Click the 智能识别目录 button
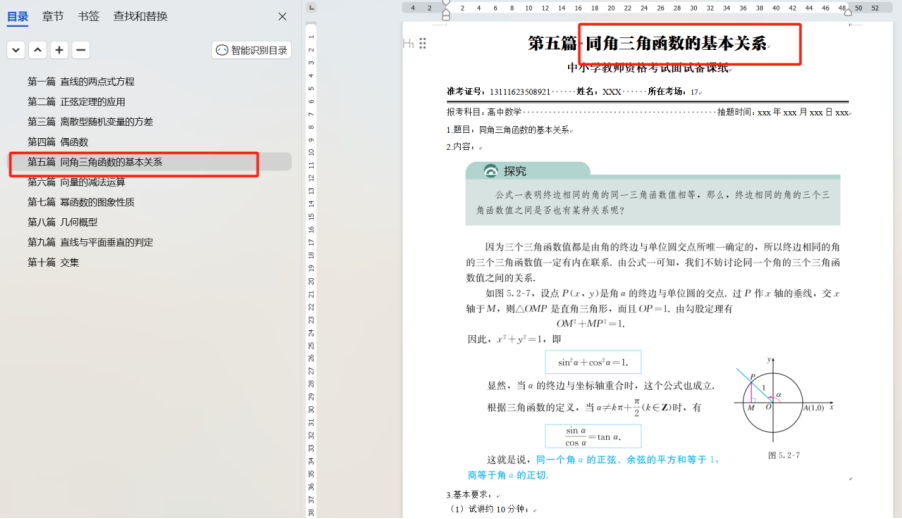 pos(251,50)
